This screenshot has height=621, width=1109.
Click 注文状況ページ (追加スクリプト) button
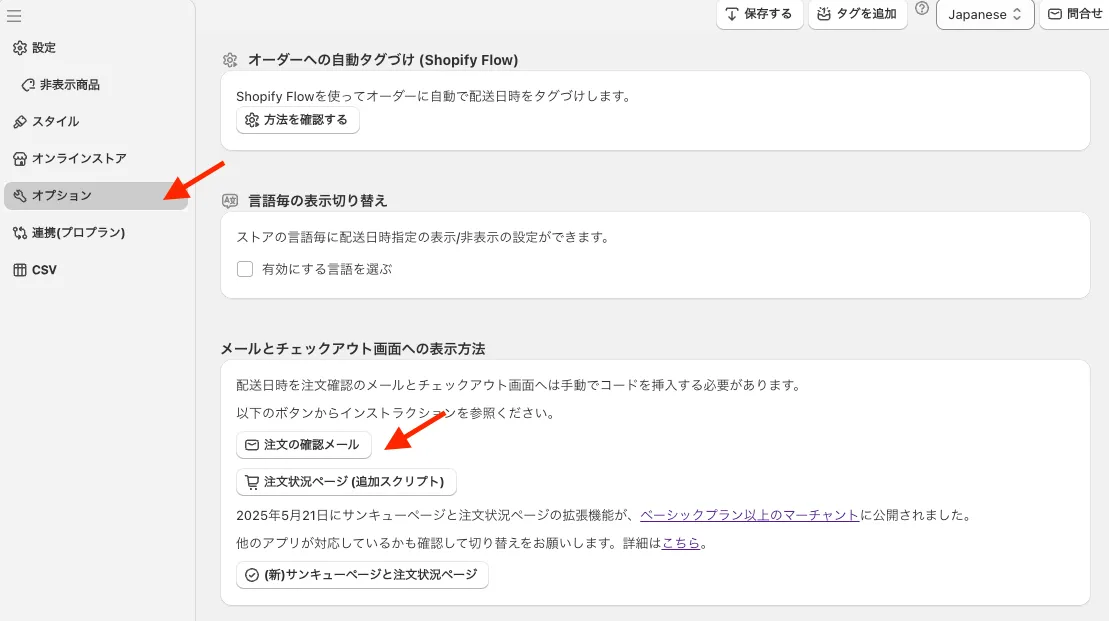(346, 482)
